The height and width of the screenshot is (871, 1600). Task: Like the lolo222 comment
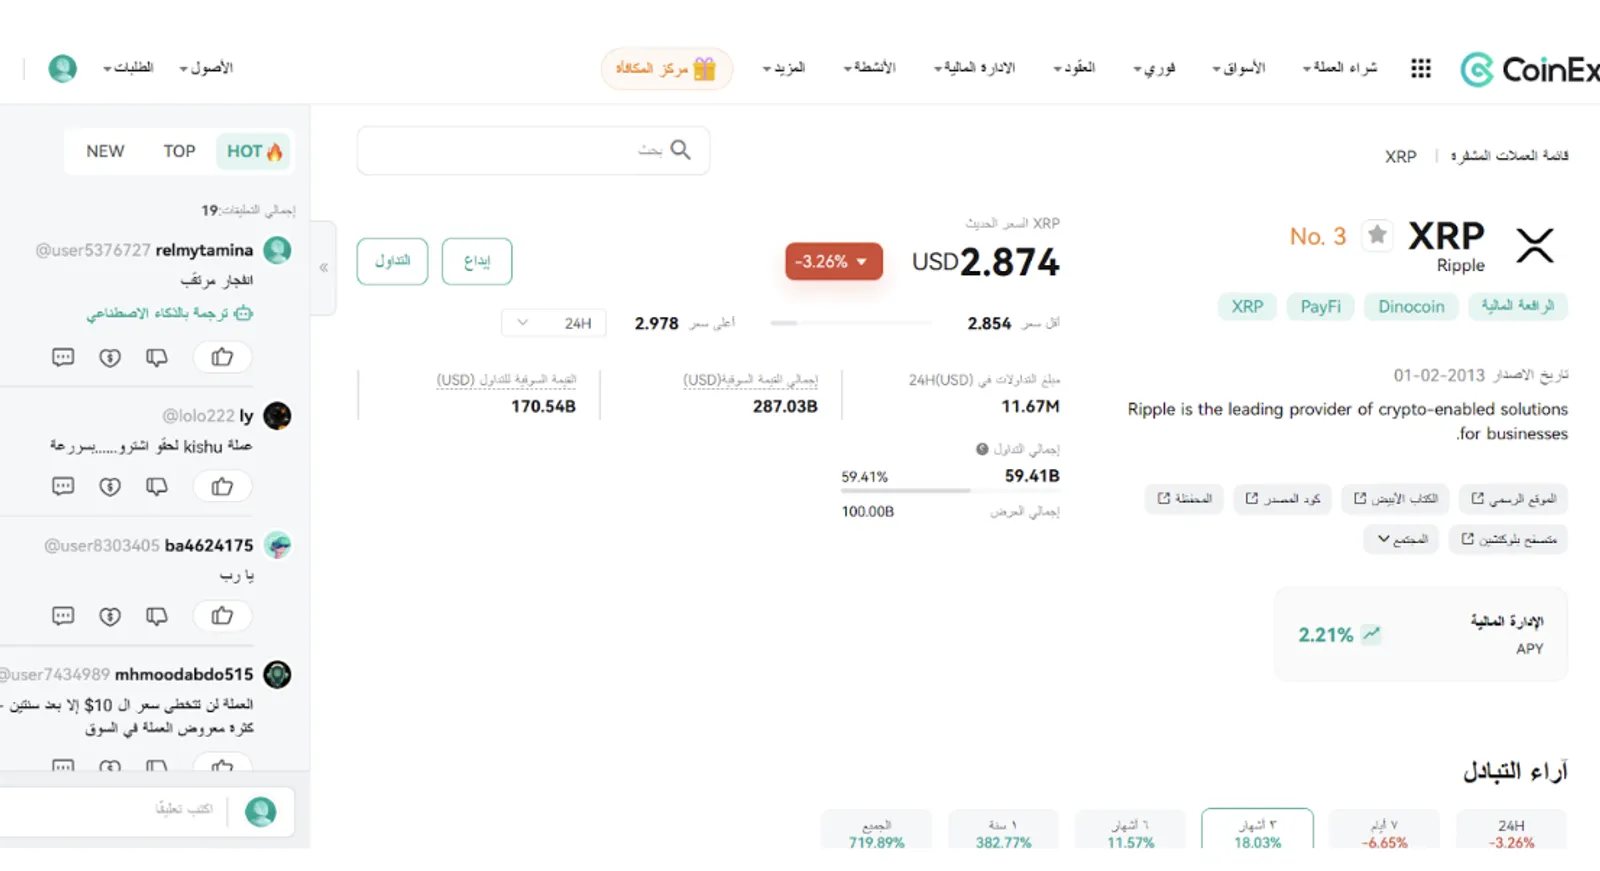coord(222,486)
